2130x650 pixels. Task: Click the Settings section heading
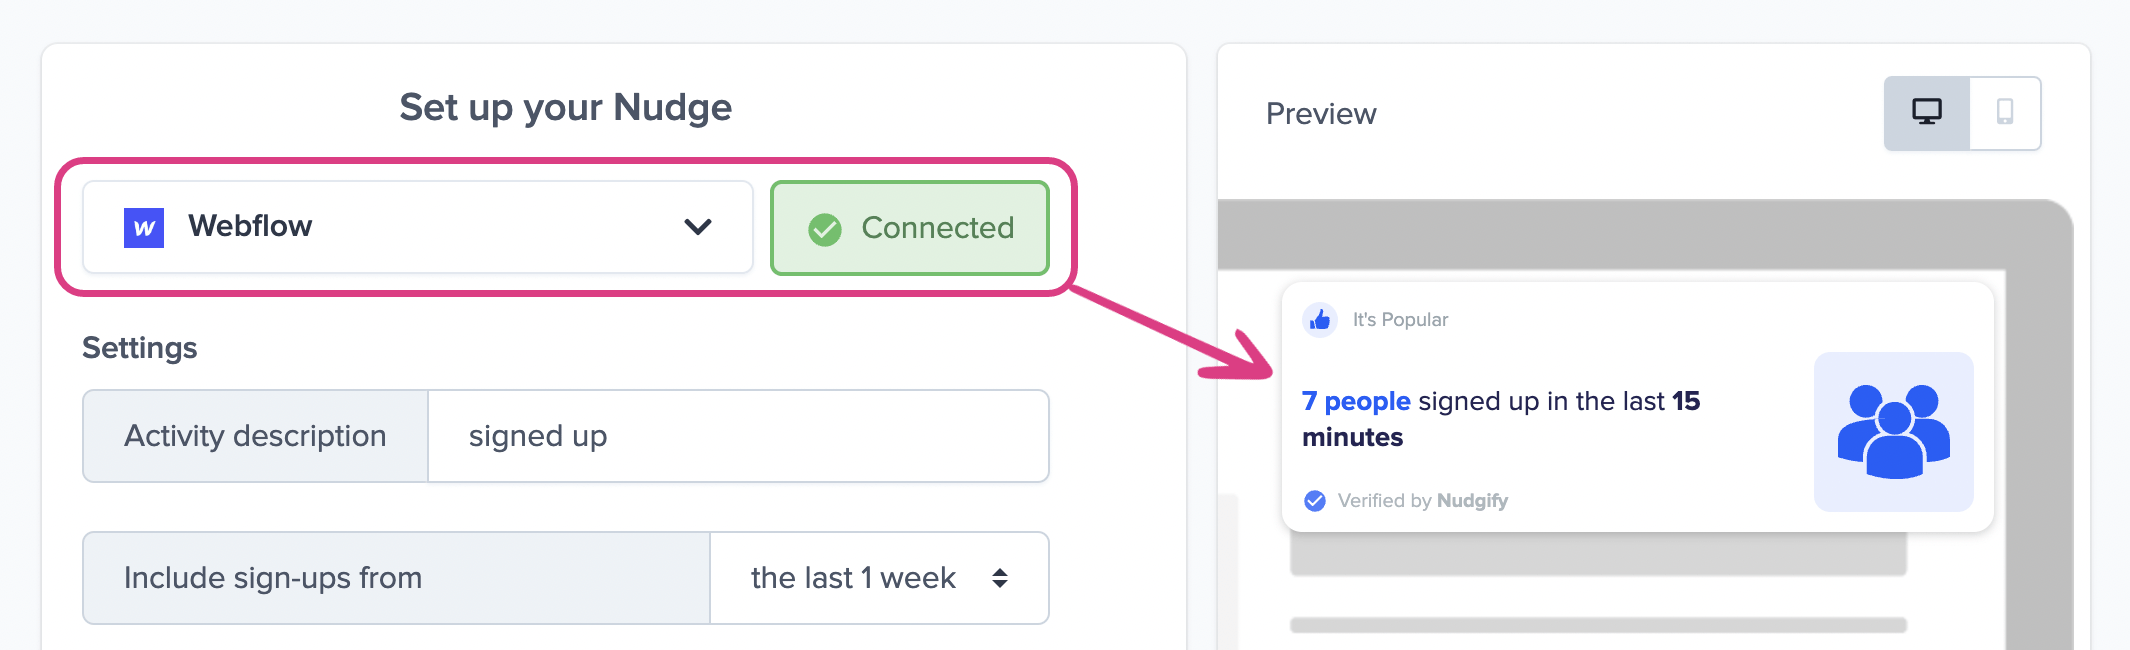pos(140,348)
